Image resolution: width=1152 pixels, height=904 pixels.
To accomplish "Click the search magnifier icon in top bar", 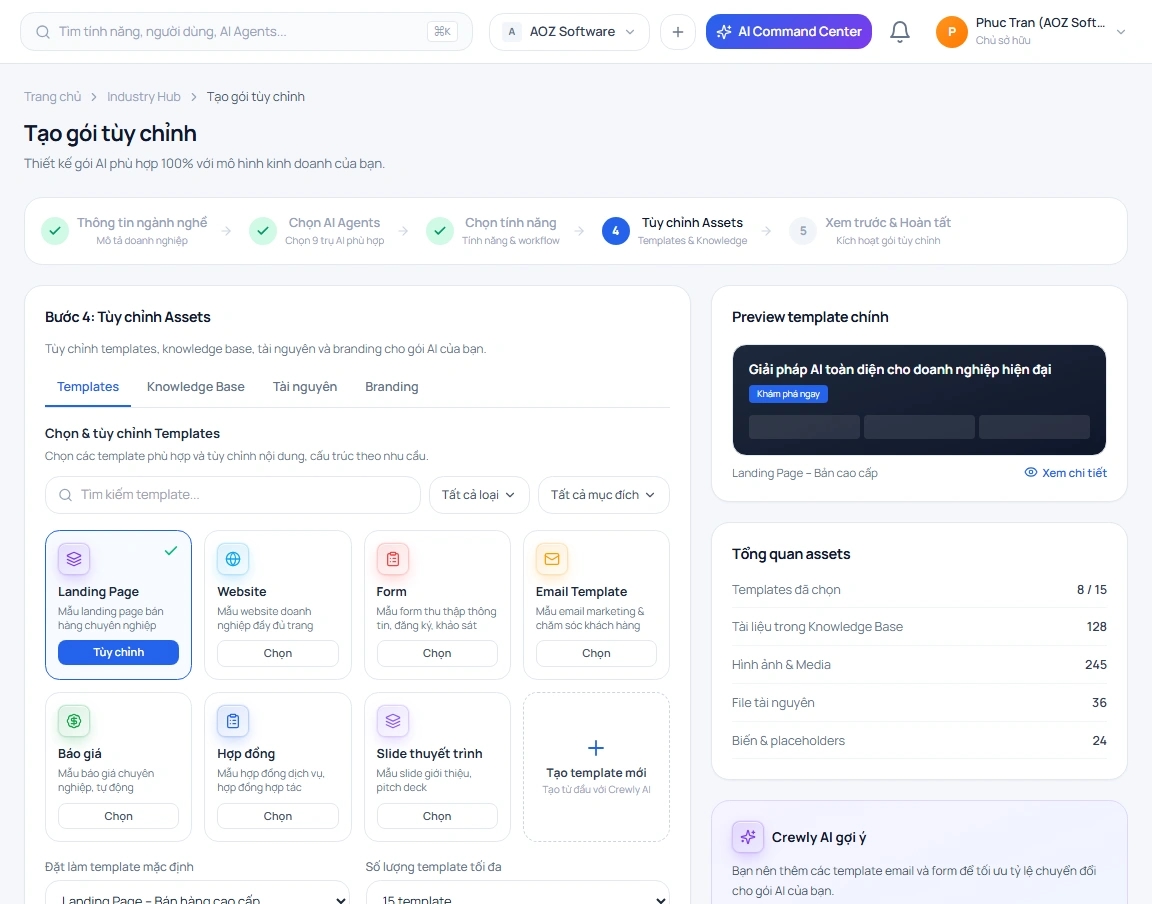I will coord(43,32).
